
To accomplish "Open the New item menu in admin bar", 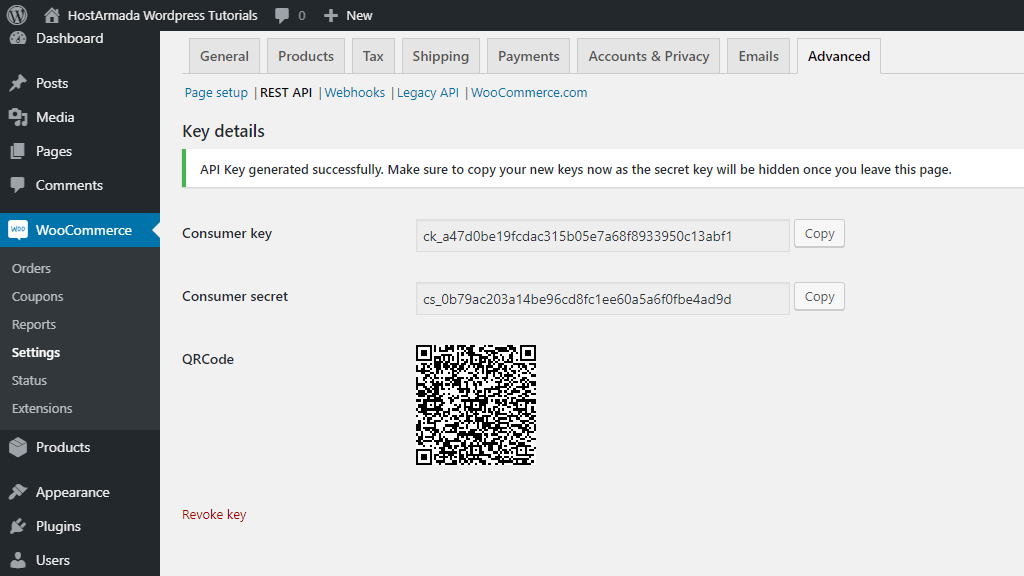I will tap(347, 15).
